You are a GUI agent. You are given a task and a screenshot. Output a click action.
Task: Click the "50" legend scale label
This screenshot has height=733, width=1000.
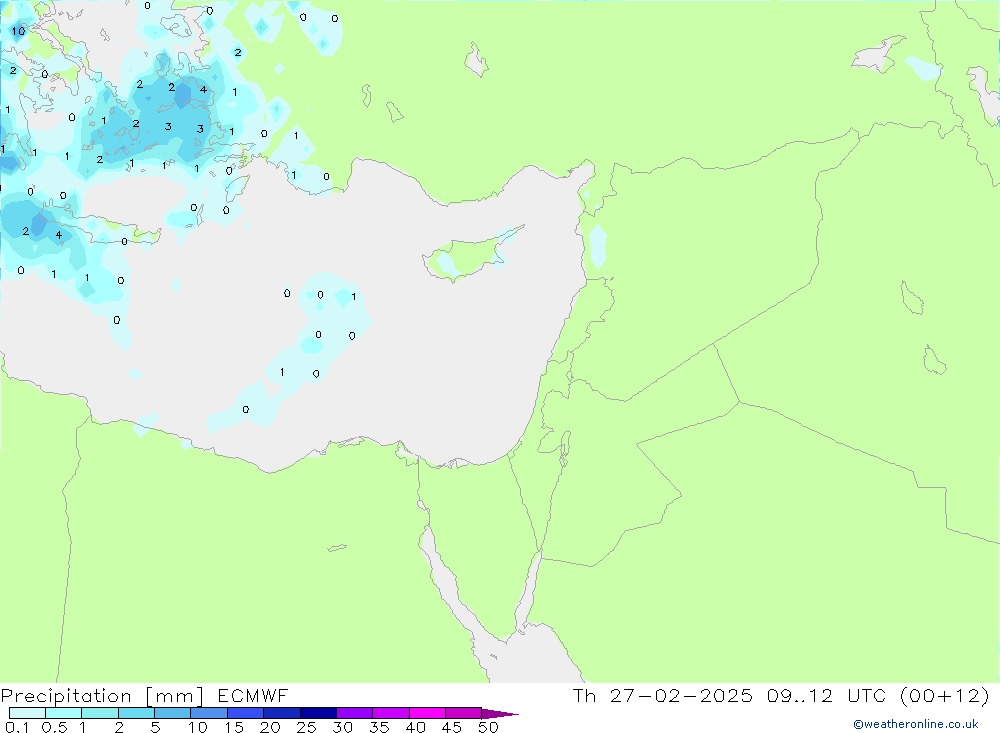(489, 727)
